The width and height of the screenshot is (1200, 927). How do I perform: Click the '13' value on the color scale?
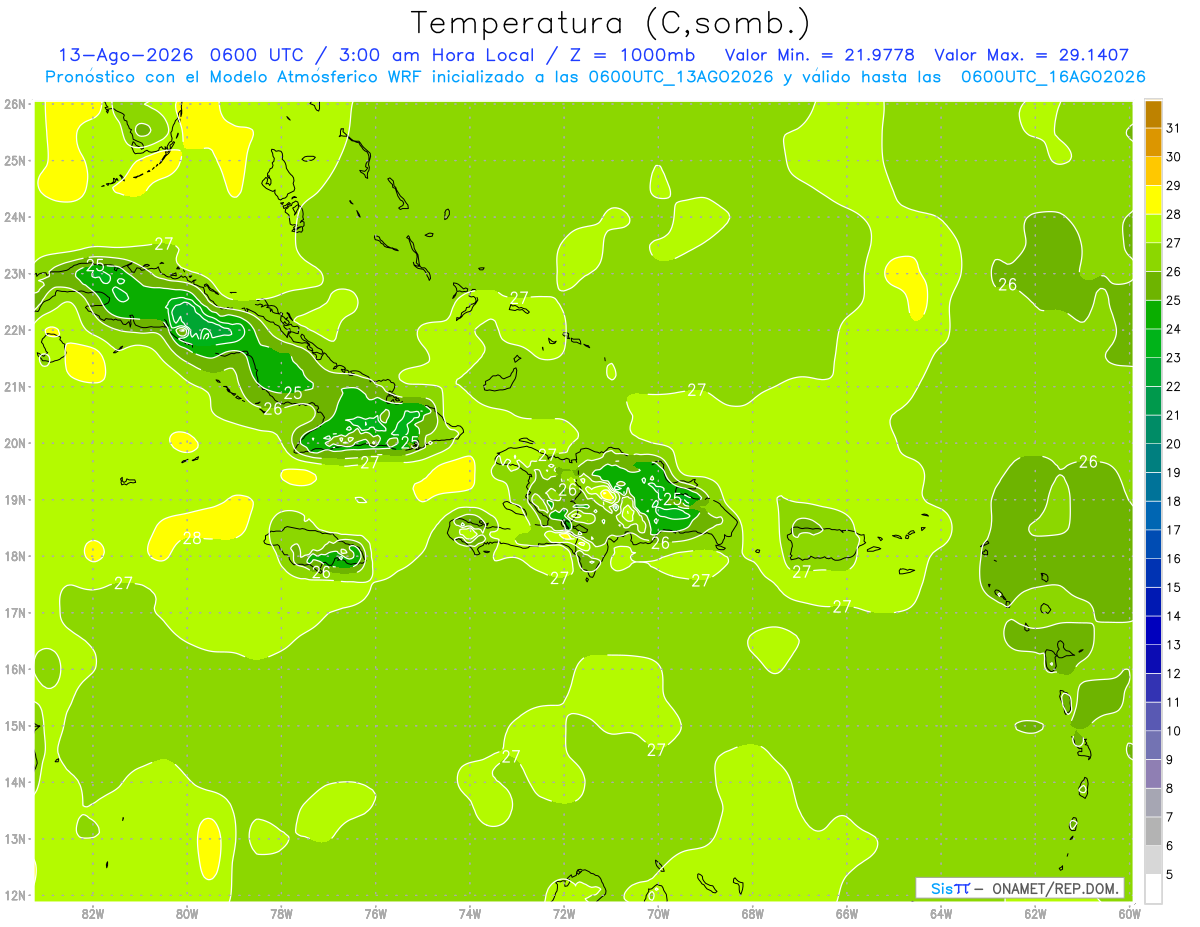(1174, 644)
